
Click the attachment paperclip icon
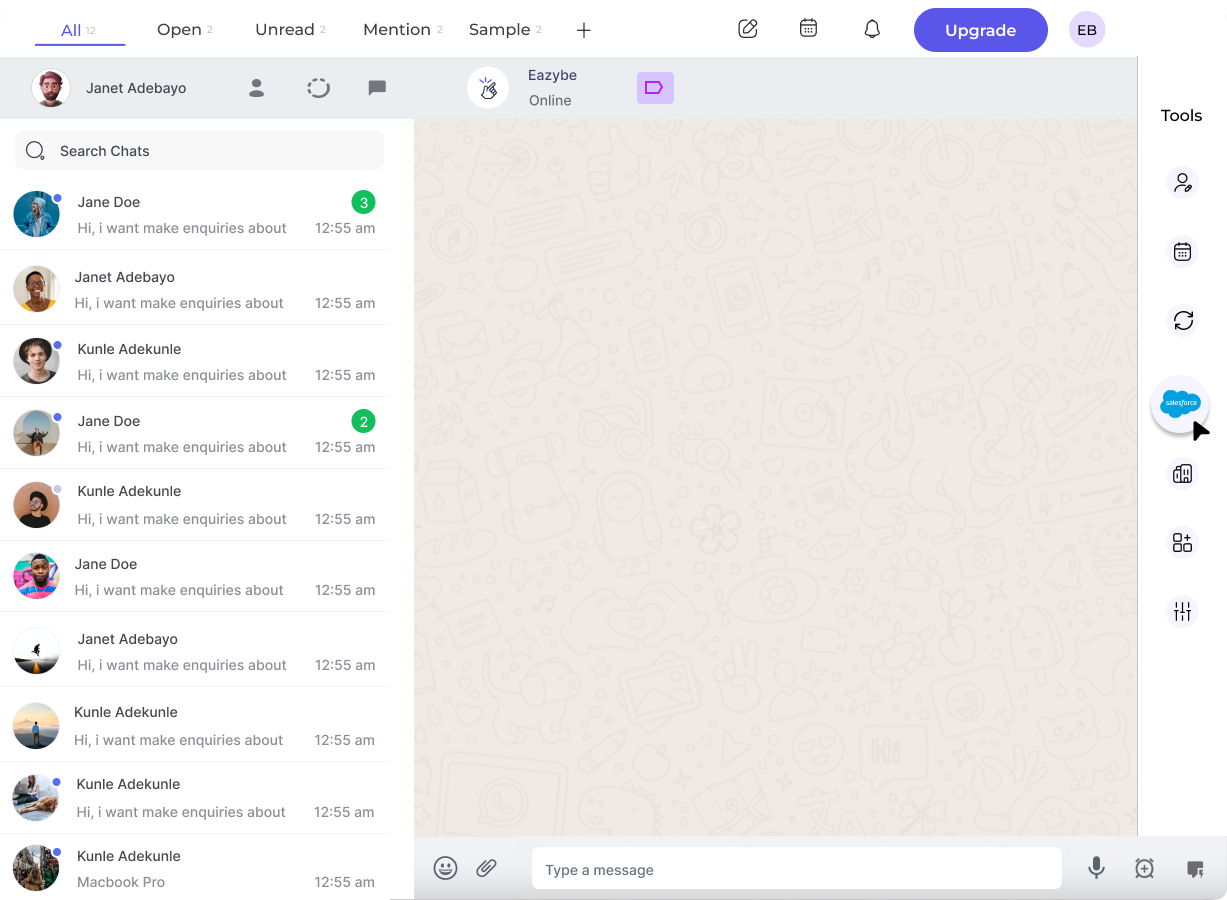[487, 868]
